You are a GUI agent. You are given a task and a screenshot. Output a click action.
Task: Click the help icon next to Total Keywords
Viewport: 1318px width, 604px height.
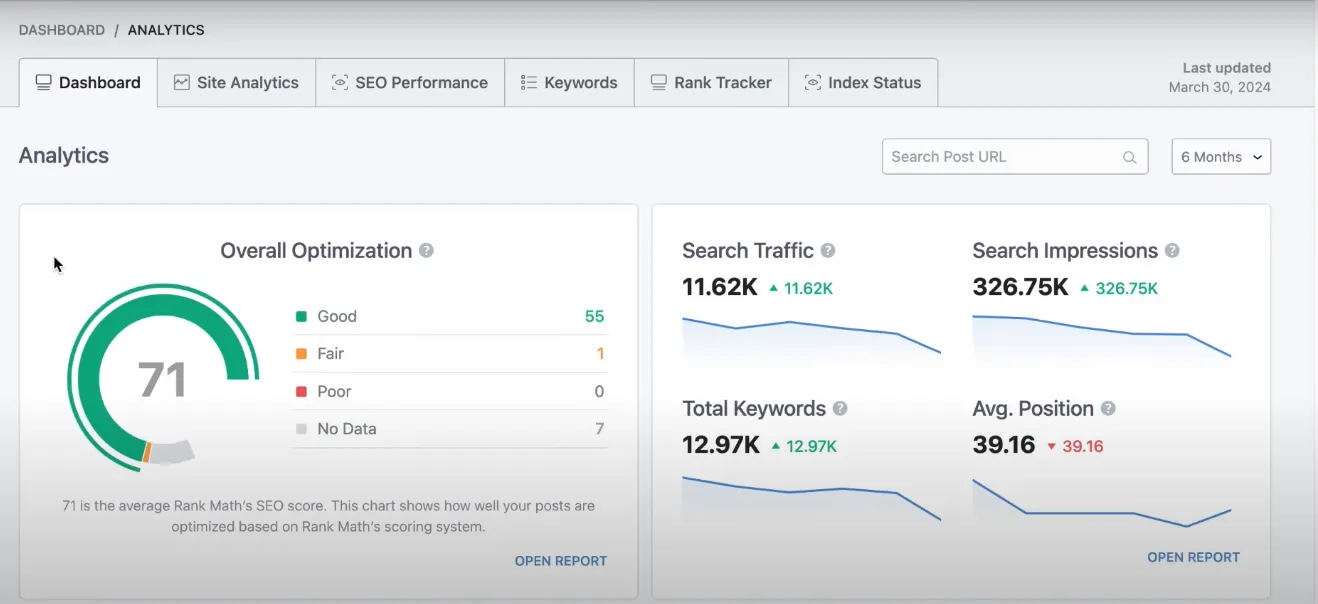(x=840, y=409)
